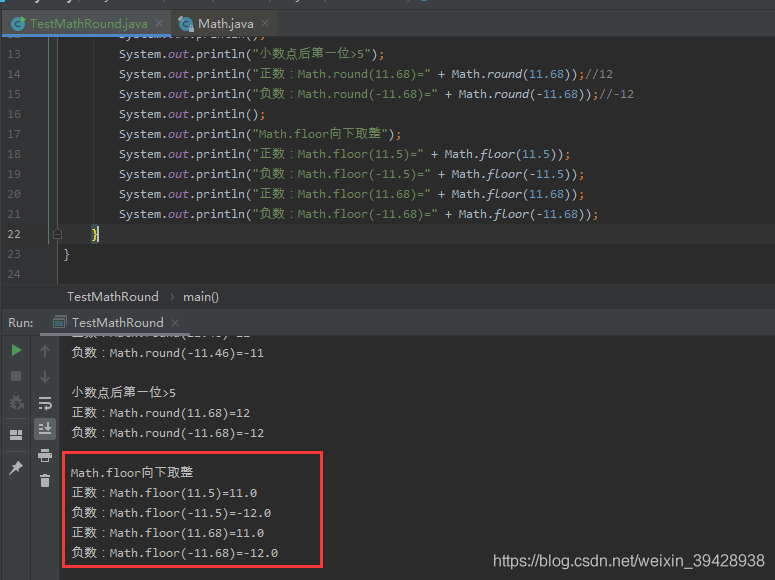This screenshot has width=775, height=580.
Task: Switch to Math.java editor tab
Action: [x=225, y=23]
